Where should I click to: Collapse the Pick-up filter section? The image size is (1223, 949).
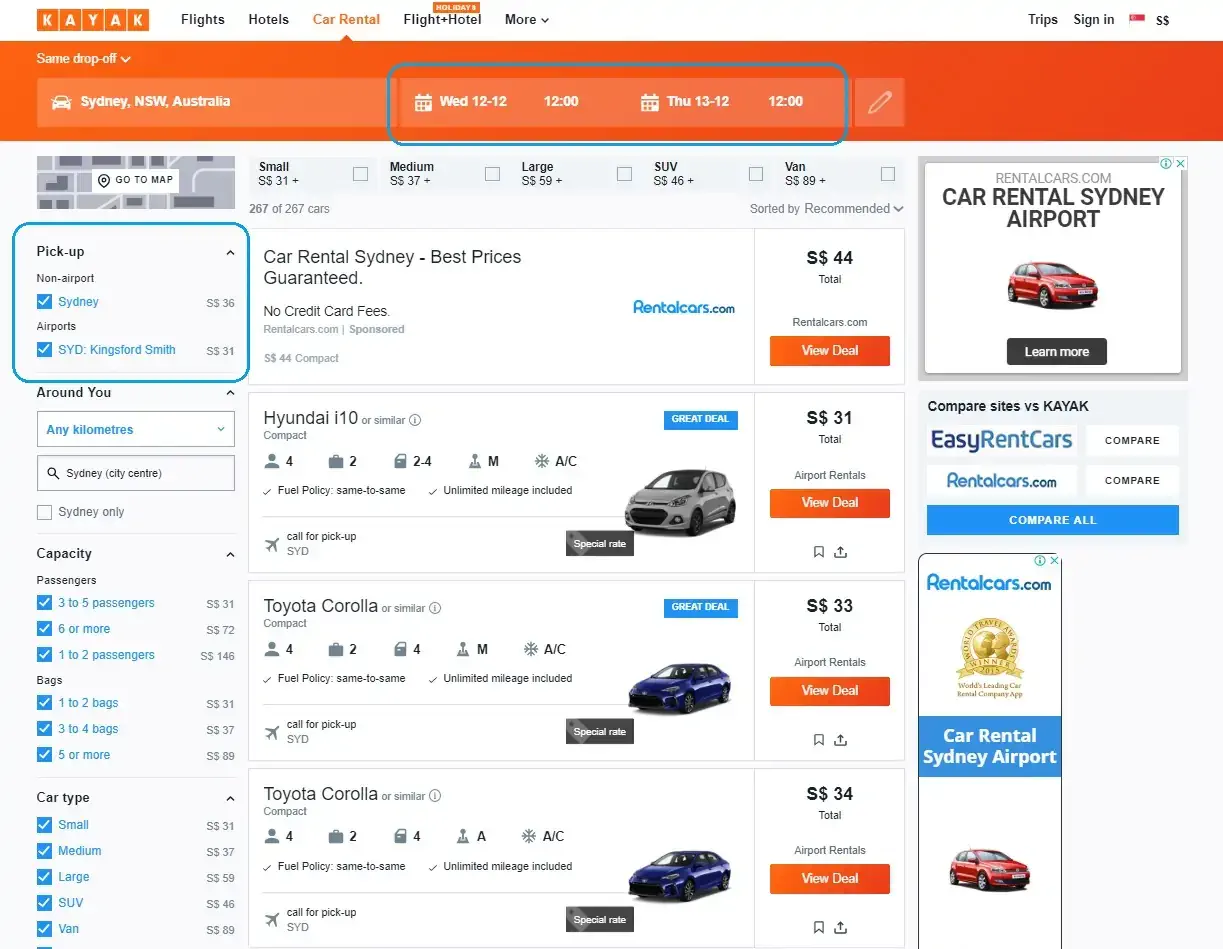(x=230, y=253)
